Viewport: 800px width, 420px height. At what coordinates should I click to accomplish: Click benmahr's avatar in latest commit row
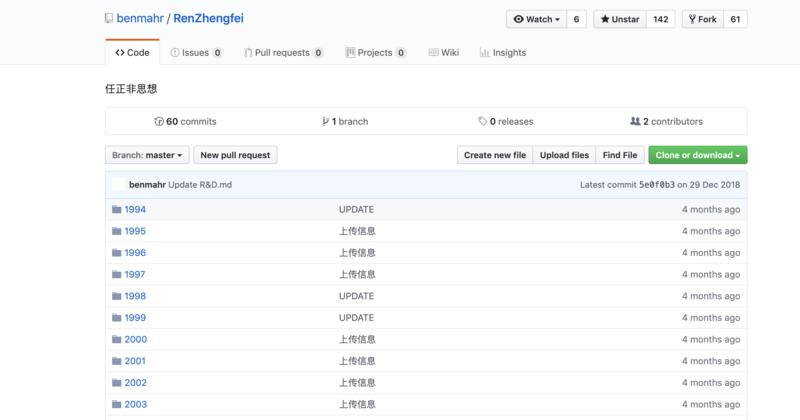[x=118, y=184]
